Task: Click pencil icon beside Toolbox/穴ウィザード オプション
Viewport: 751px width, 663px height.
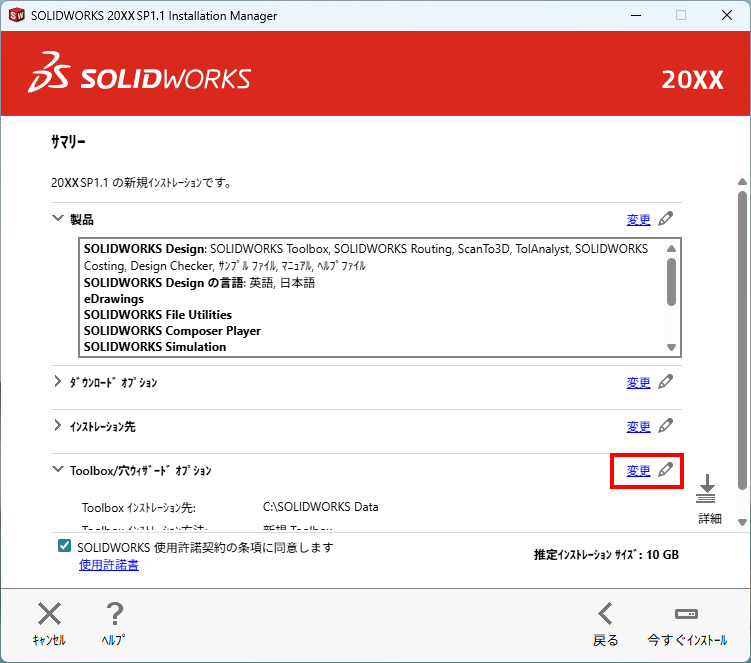Action: coord(666,470)
